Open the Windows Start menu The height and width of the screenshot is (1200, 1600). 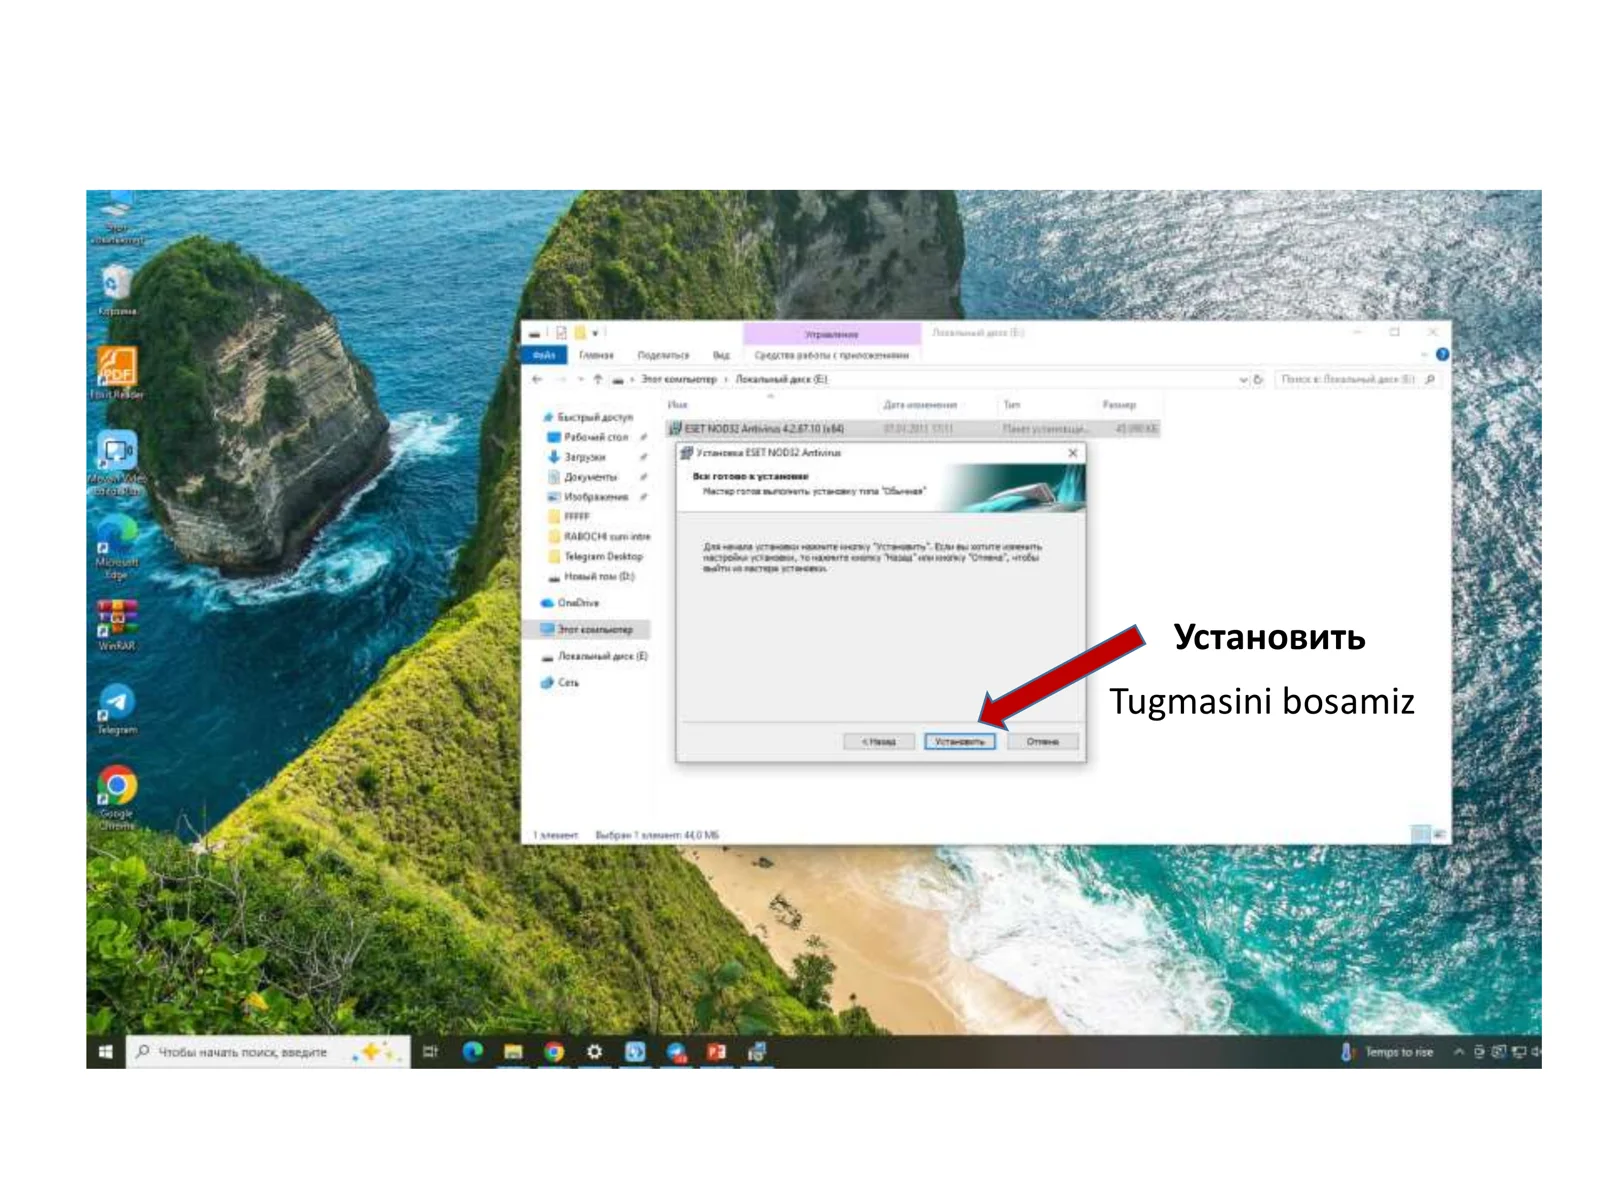105,1052
